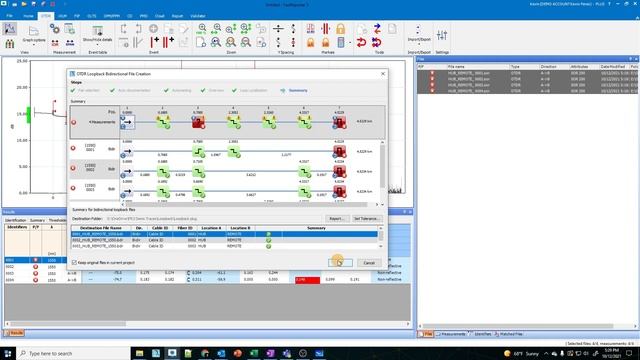The height and width of the screenshot is (360, 640).
Task: Select the 0003 measurement row in summary list
Action: click(x=95, y=188)
